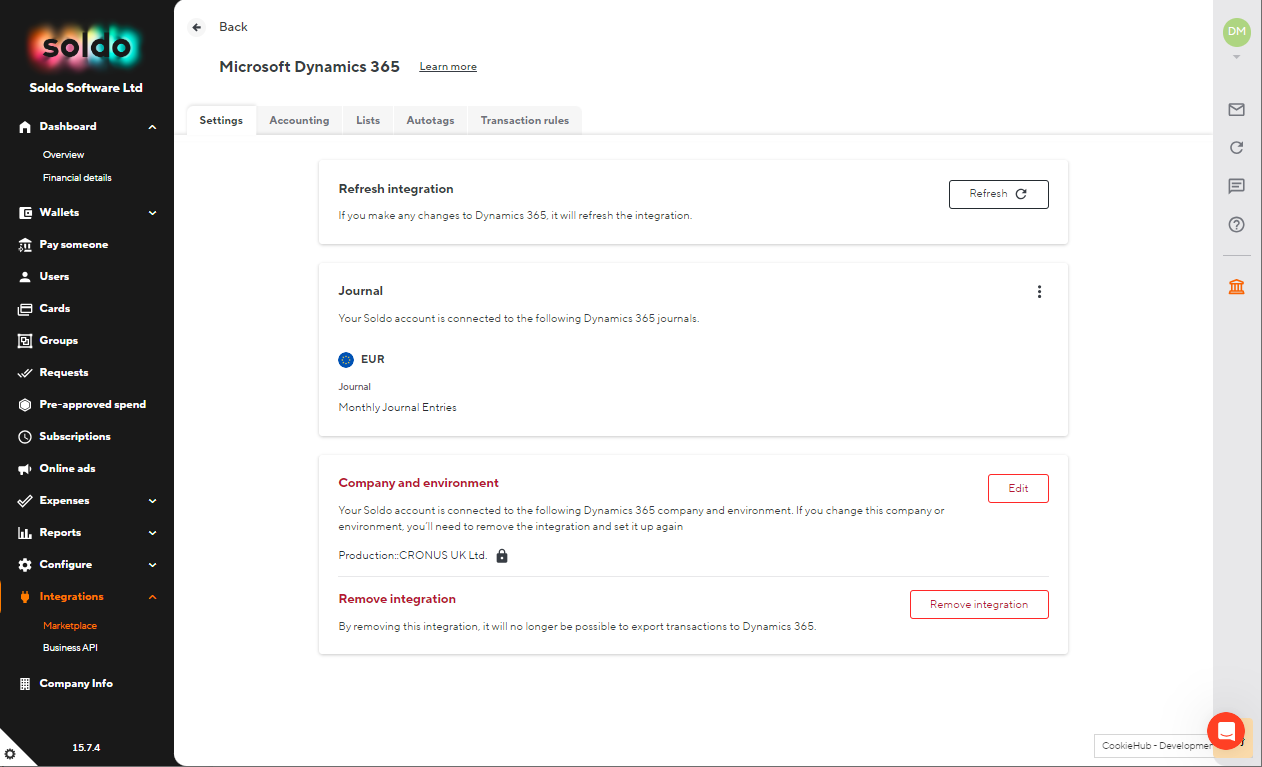The height and width of the screenshot is (767, 1262).
Task: Open Overview under Dashboard
Action: point(63,155)
